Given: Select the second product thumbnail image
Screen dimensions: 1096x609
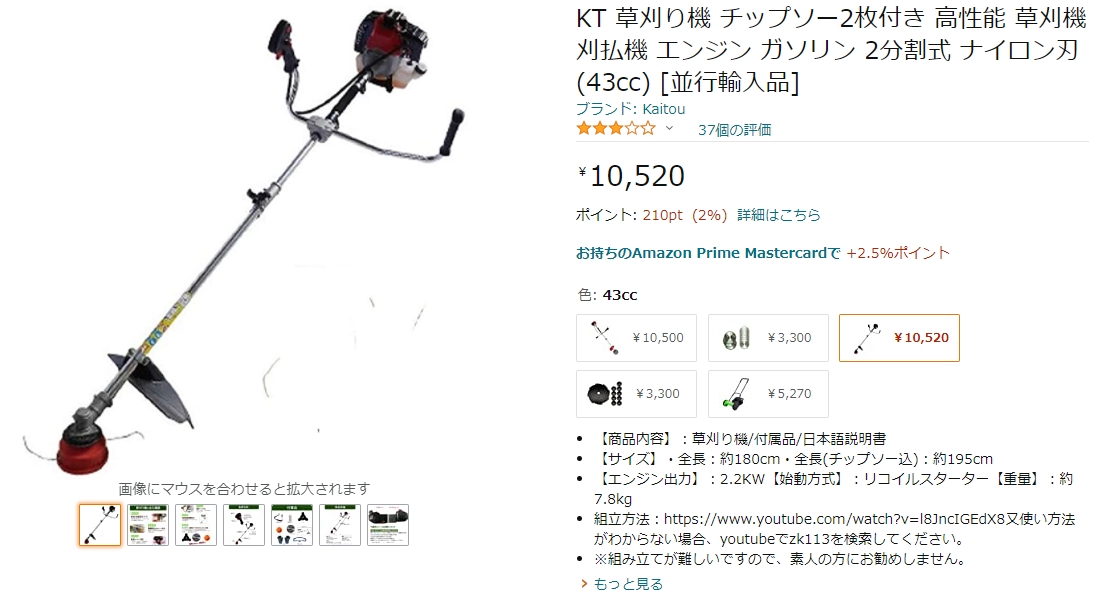Looking at the screenshot, I should [x=147, y=524].
